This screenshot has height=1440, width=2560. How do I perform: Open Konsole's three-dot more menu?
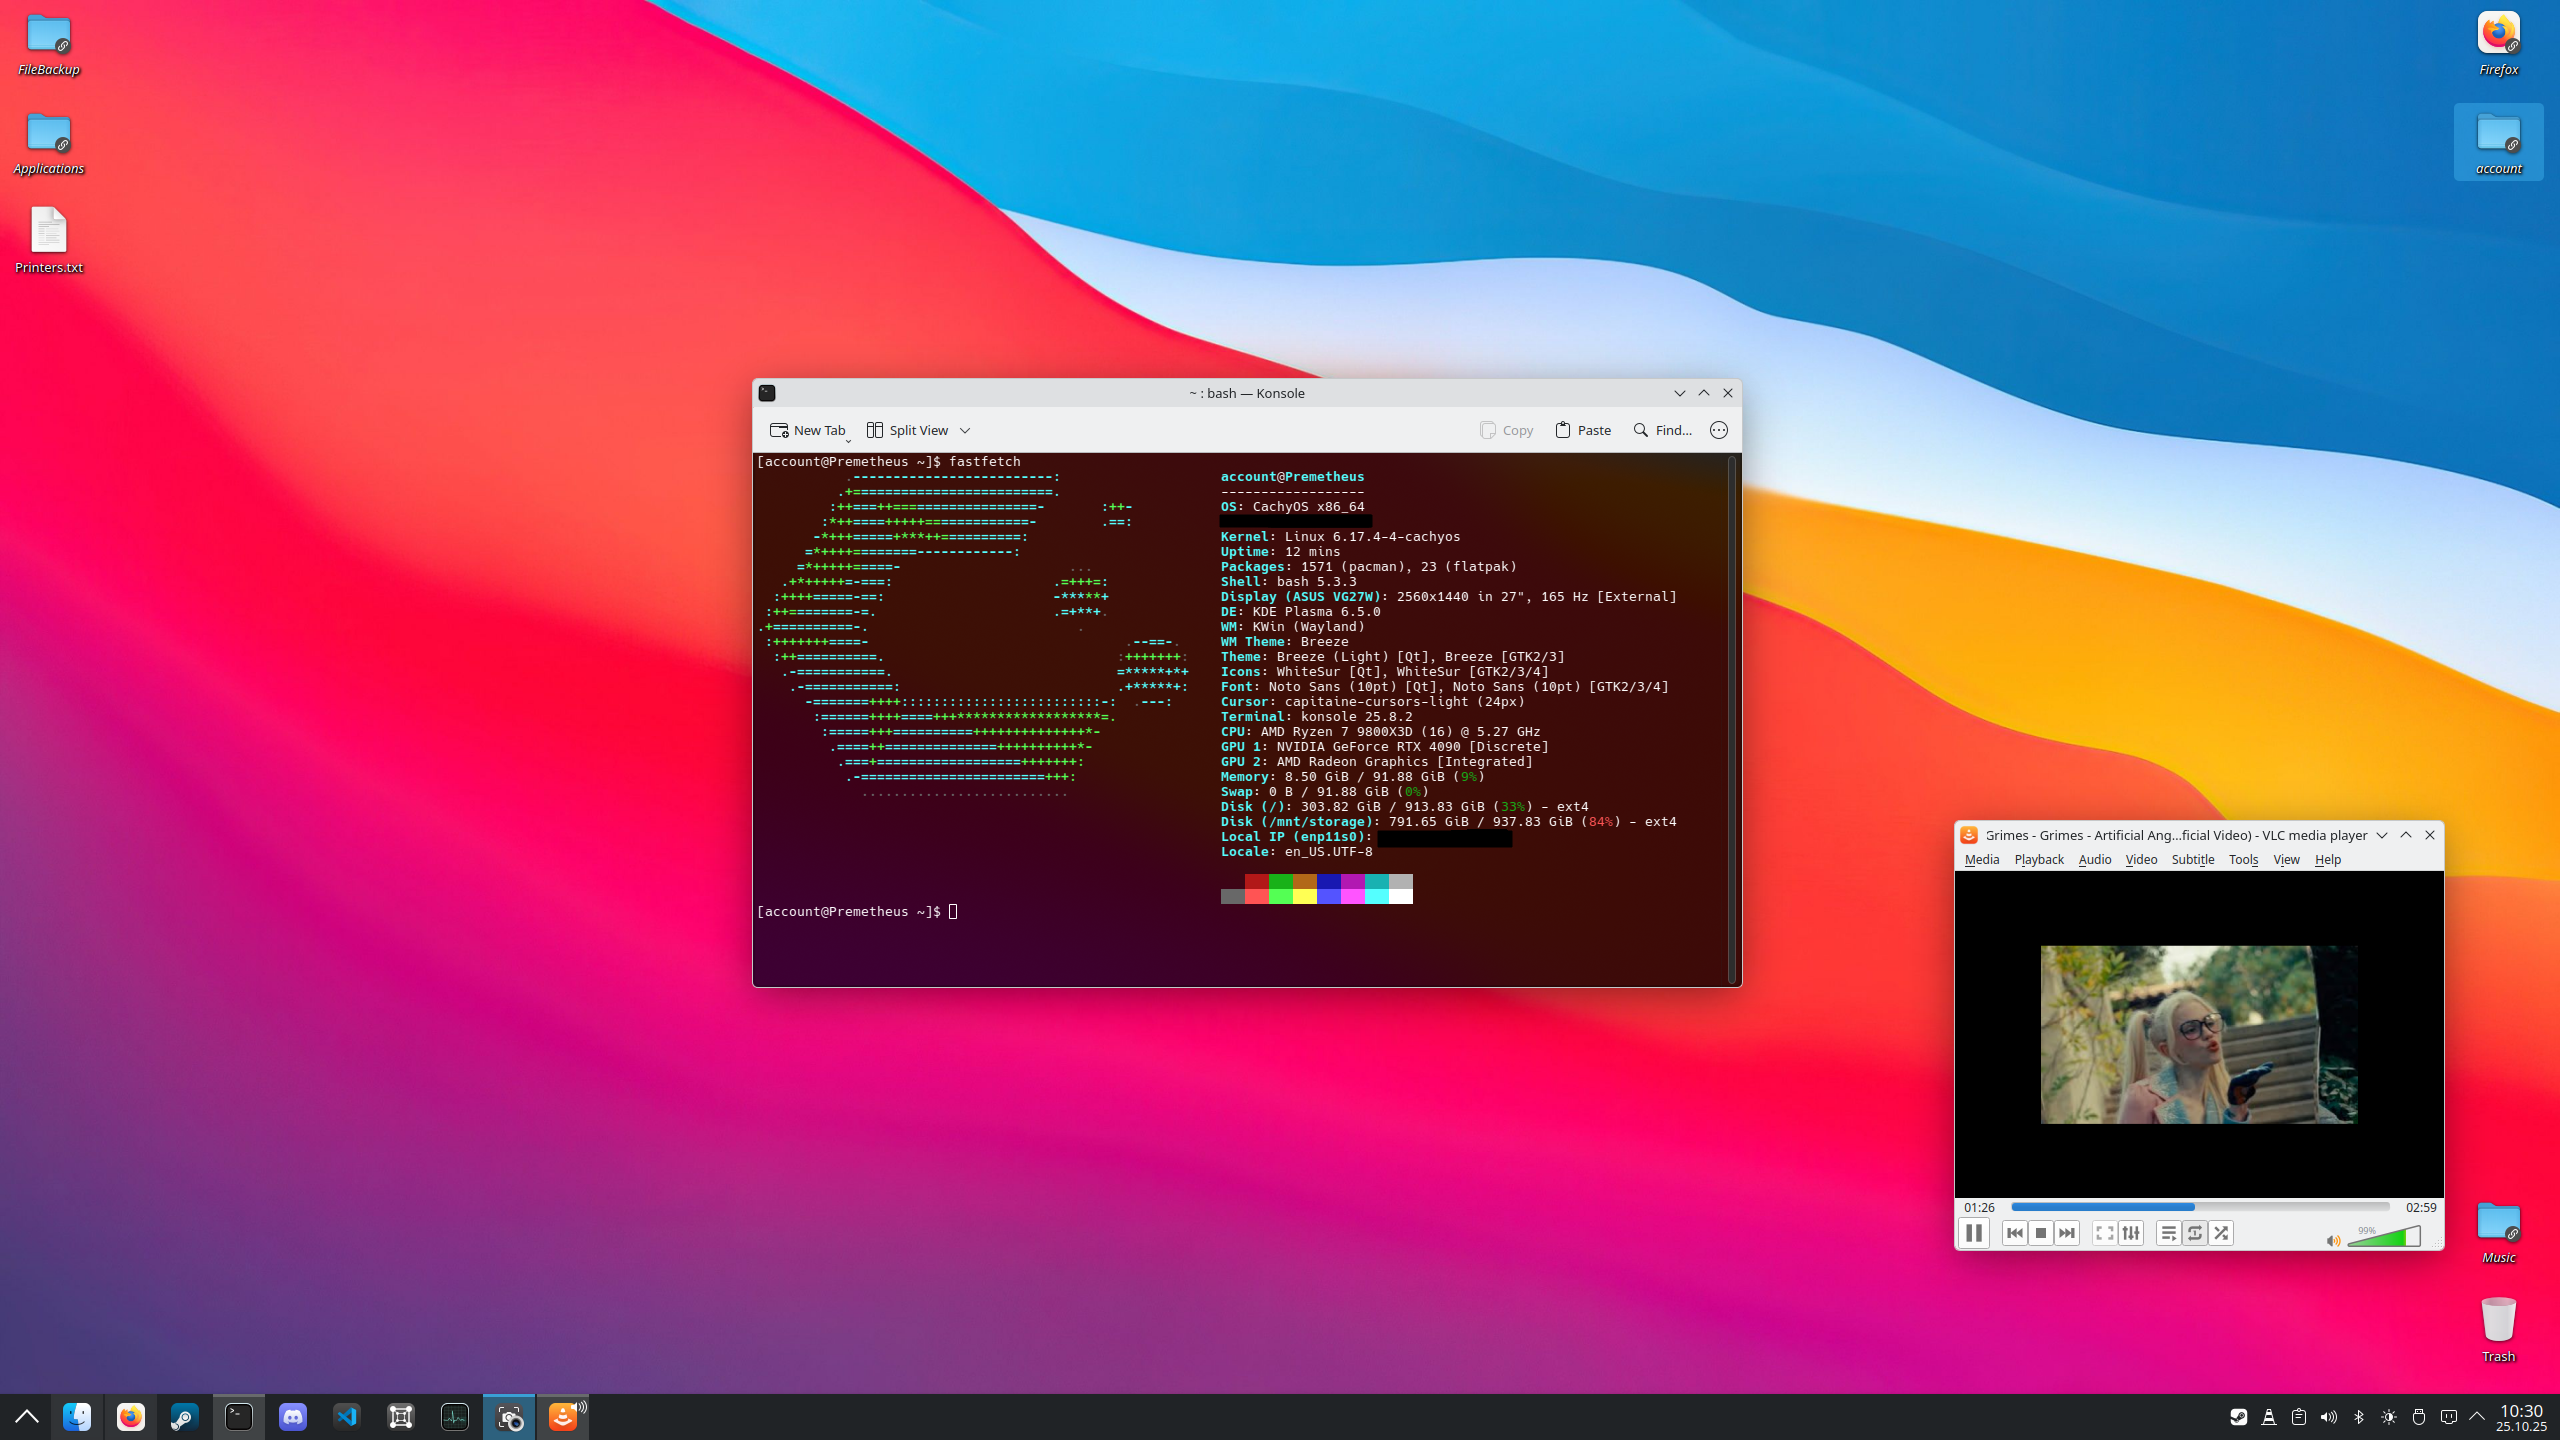click(1718, 430)
